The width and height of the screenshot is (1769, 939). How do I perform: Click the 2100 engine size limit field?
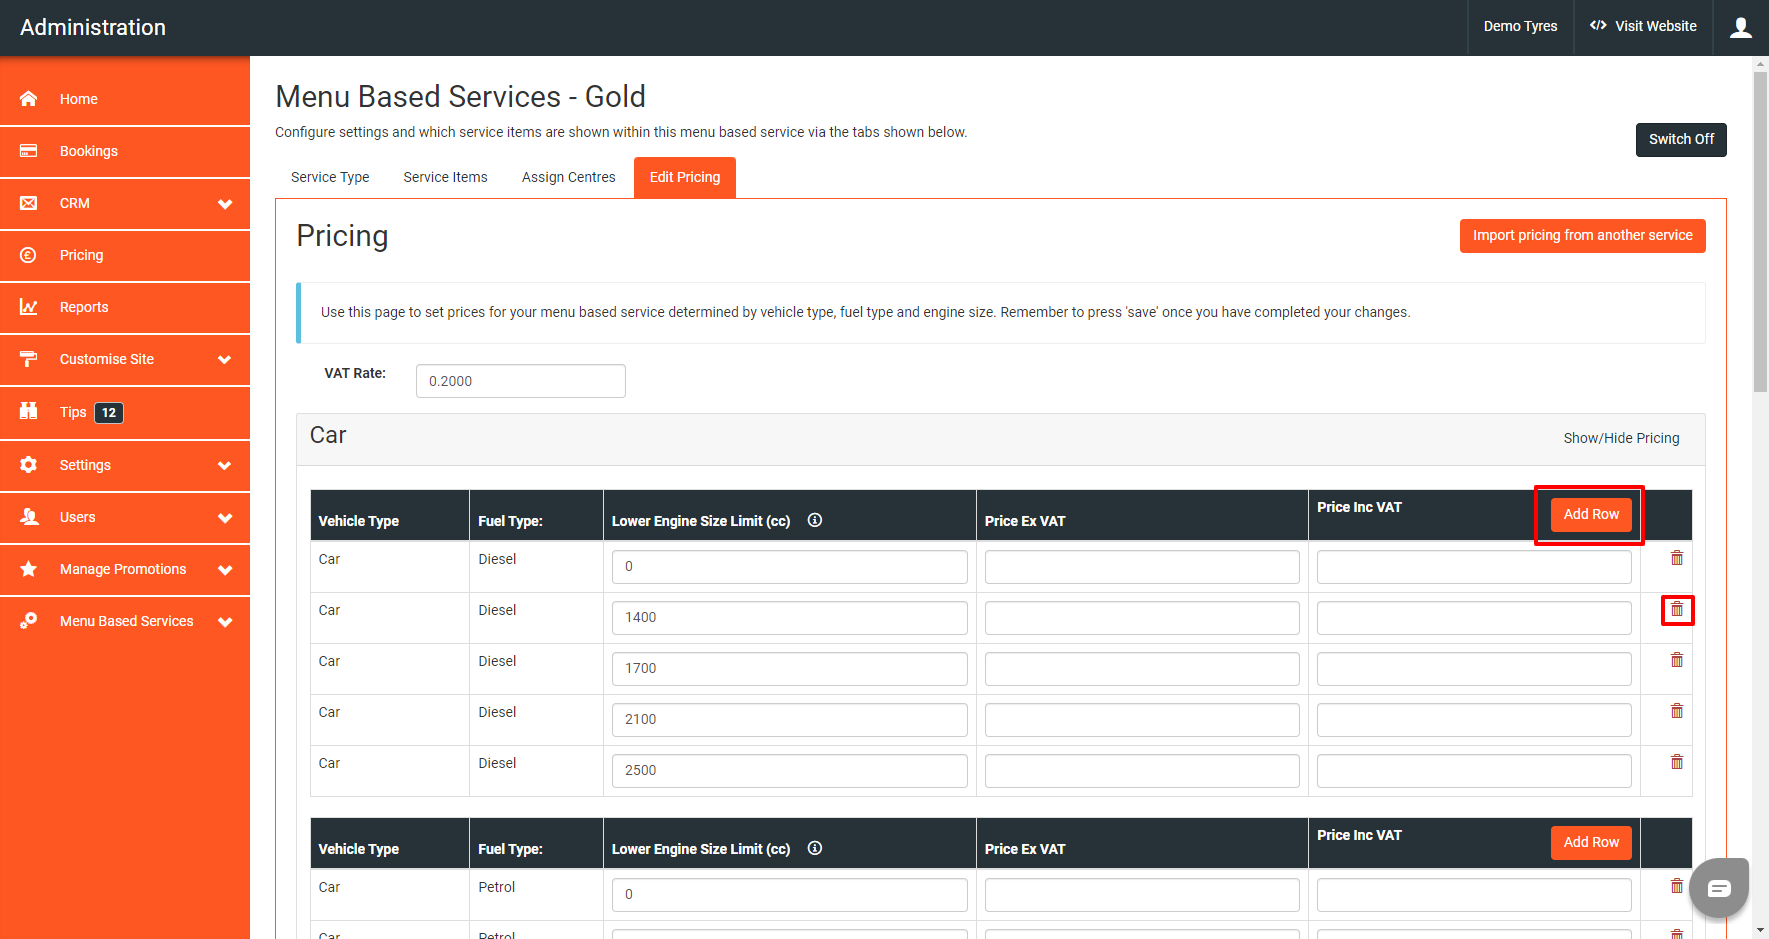[x=790, y=719]
